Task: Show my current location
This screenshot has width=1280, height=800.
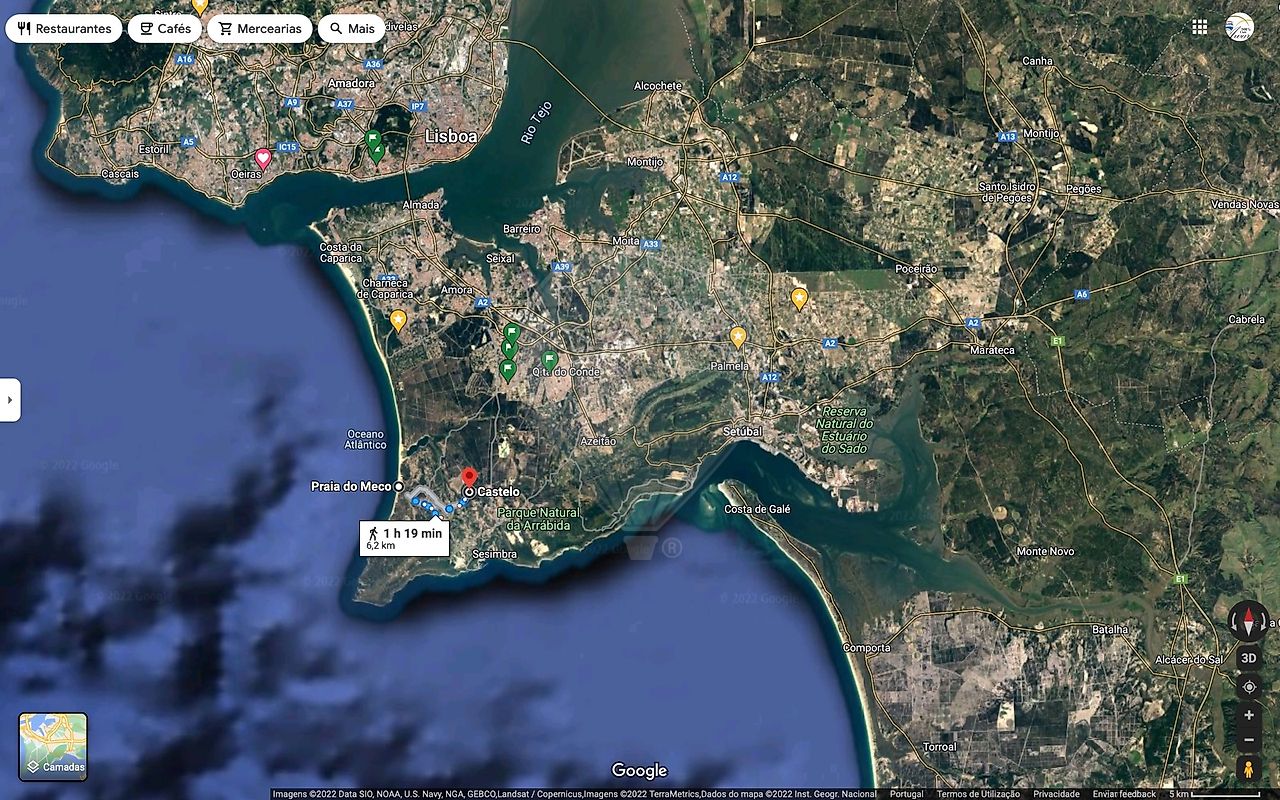Action: (x=1248, y=687)
